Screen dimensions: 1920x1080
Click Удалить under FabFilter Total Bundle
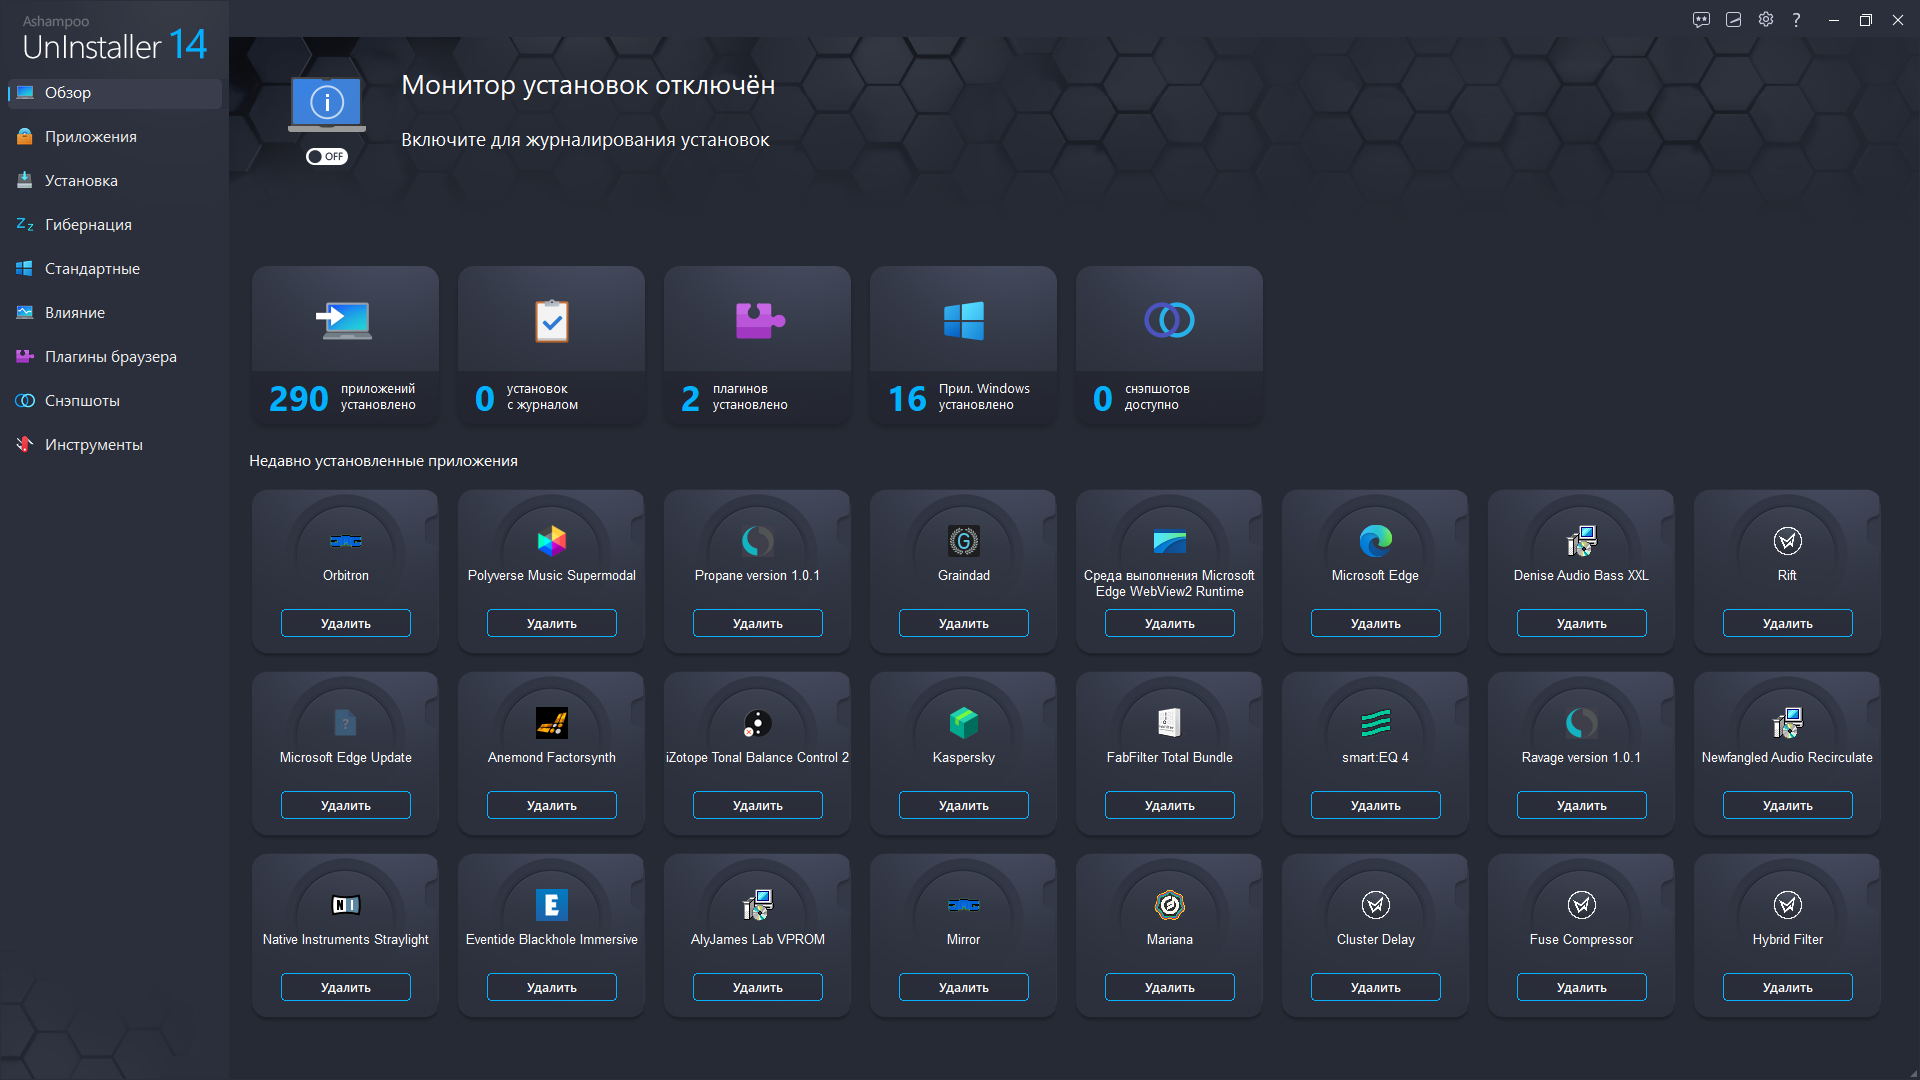coord(1168,805)
